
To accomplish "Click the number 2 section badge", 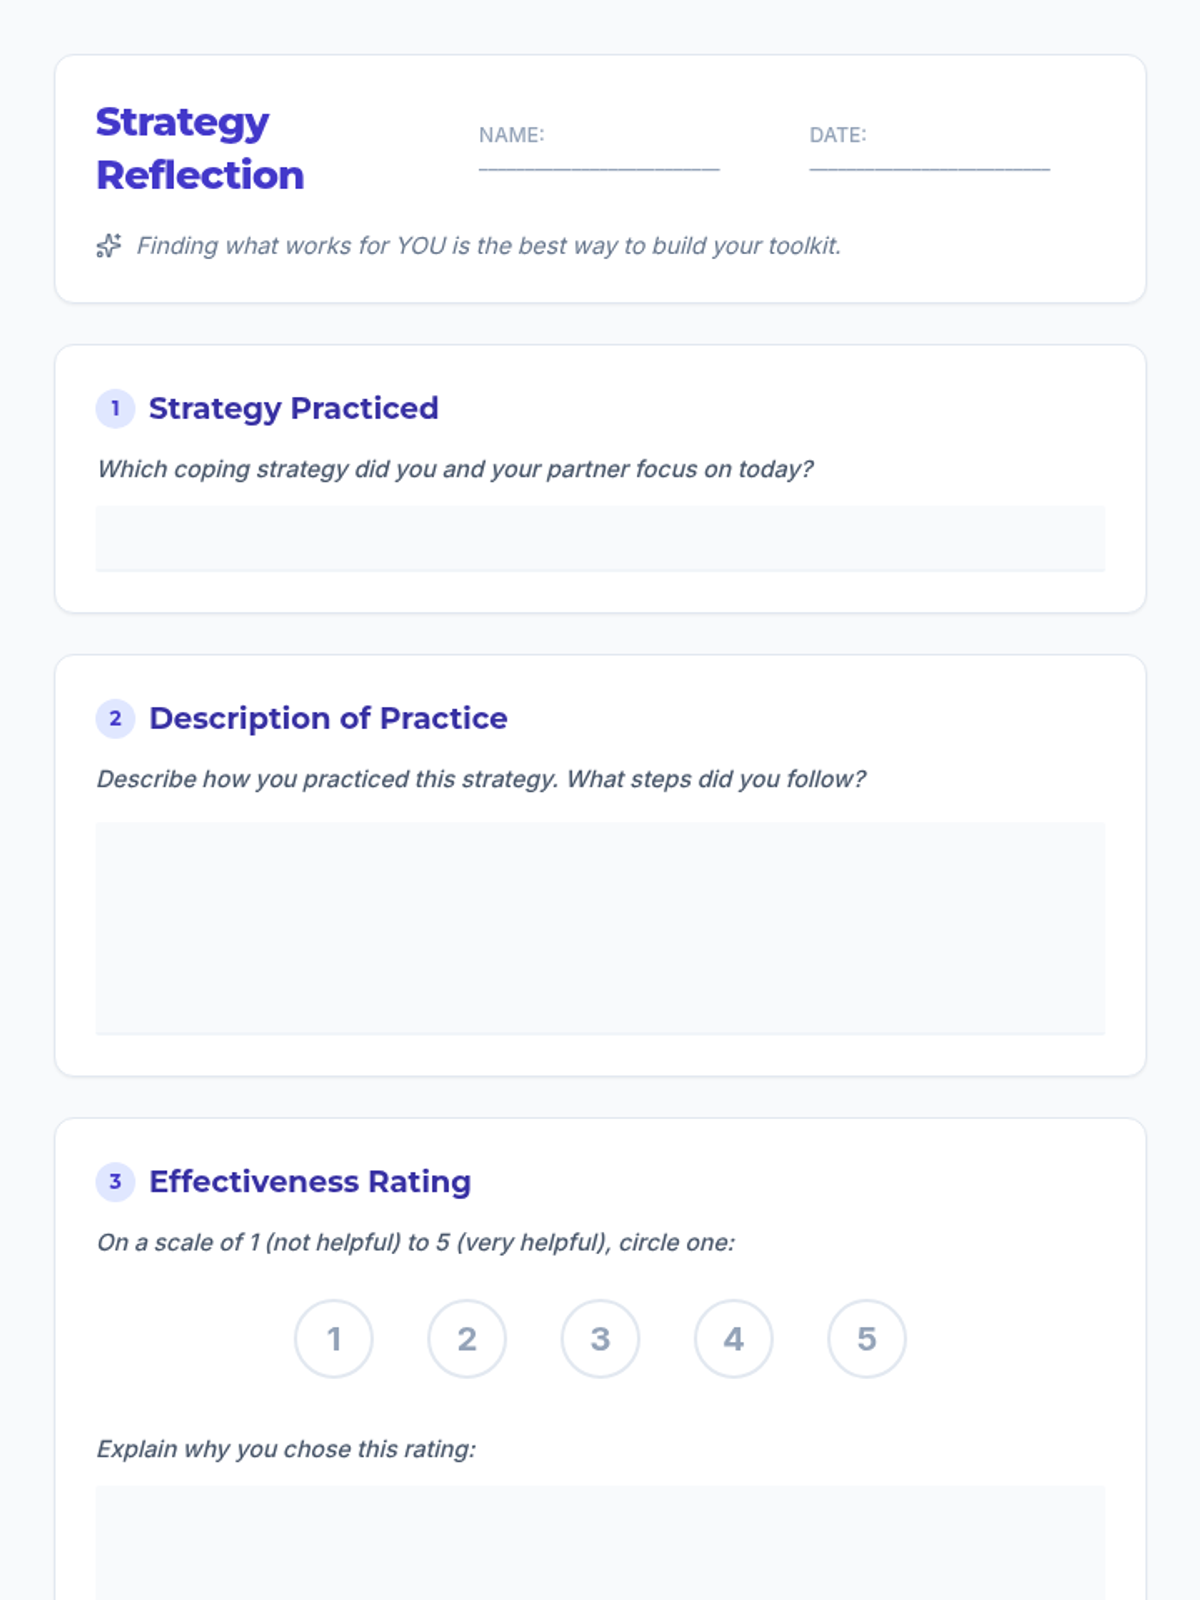I will point(115,719).
